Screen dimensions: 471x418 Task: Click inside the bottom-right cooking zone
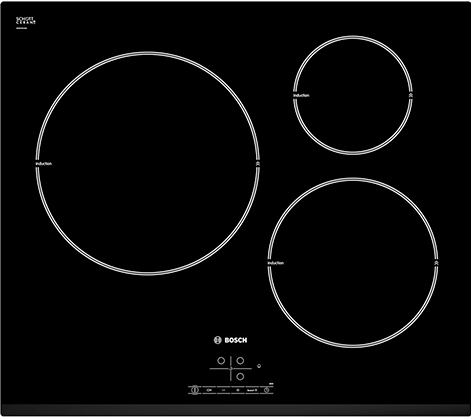click(353, 263)
